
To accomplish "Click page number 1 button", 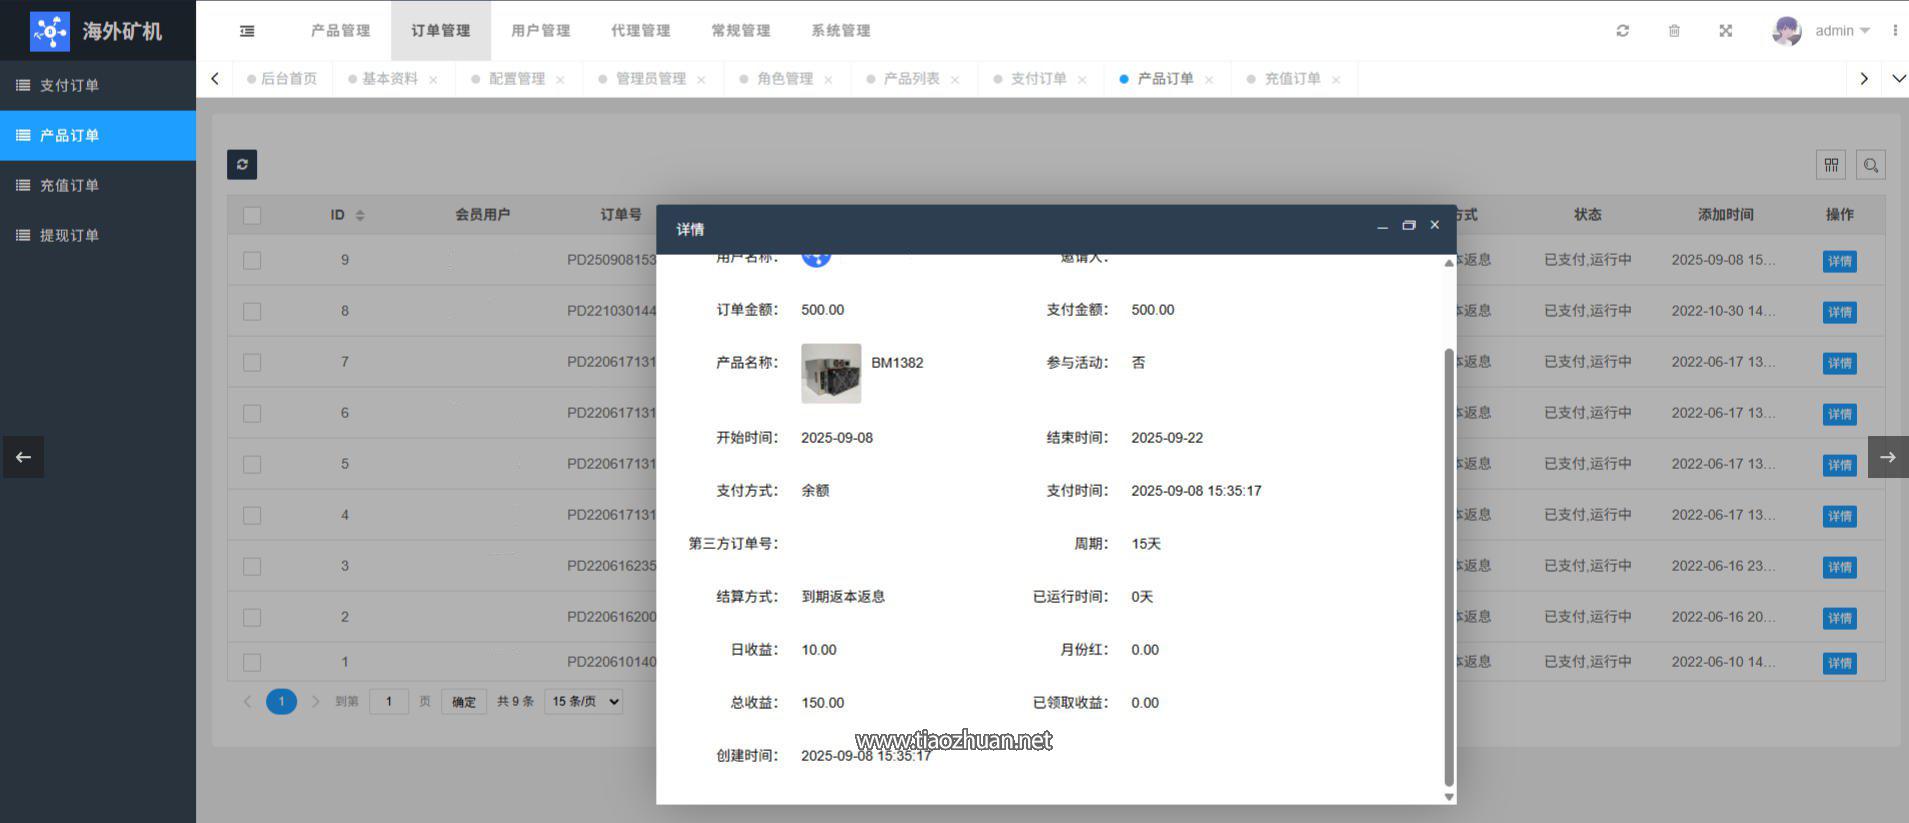I will coord(281,701).
